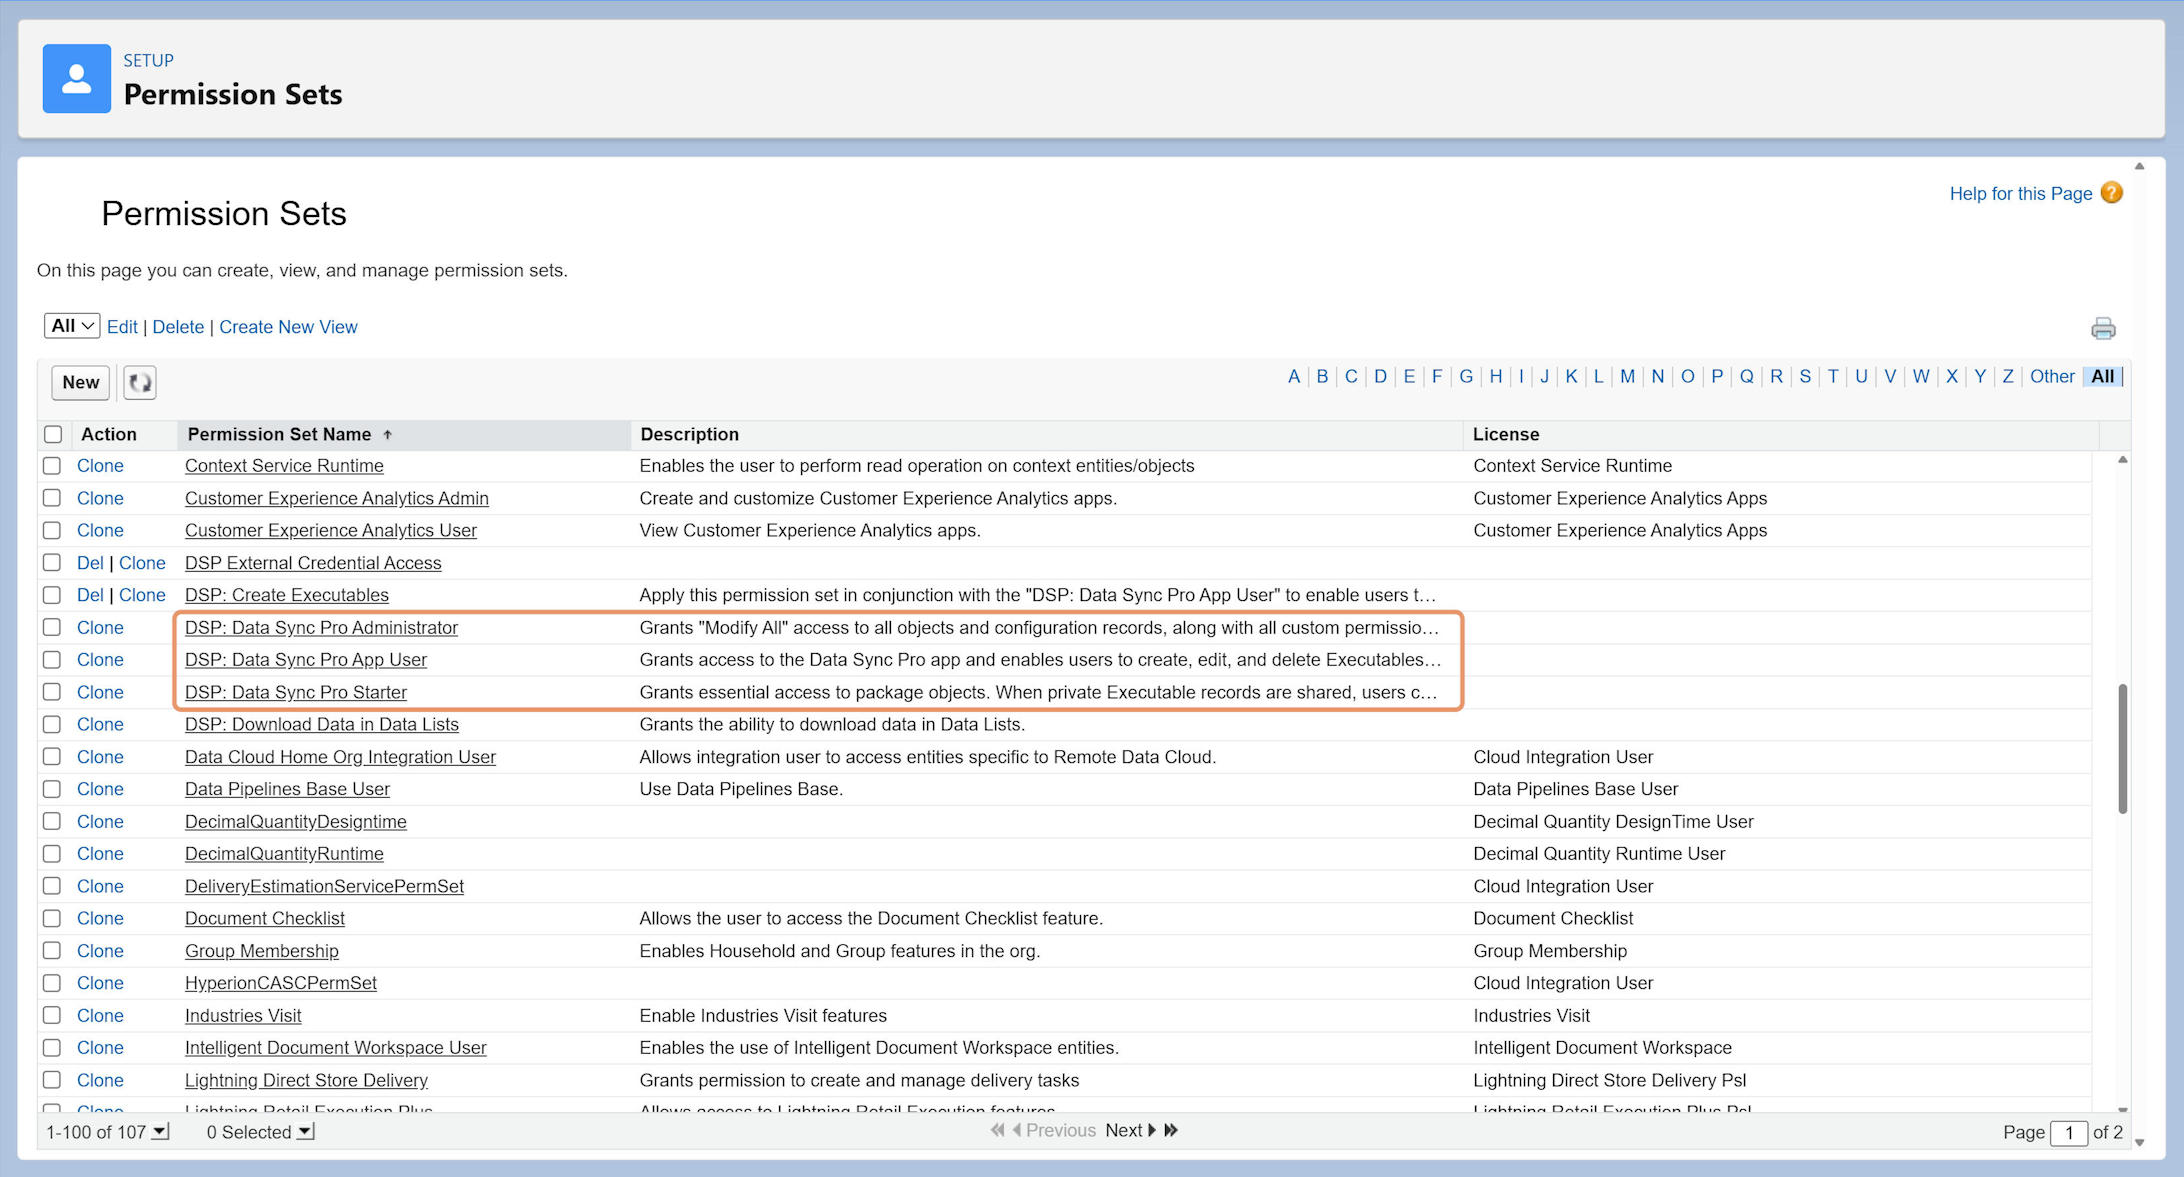This screenshot has height=1177, width=2184.
Task: Tick the checkbox for DSP: Data Sync Pro Administrator
Action: 52,627
